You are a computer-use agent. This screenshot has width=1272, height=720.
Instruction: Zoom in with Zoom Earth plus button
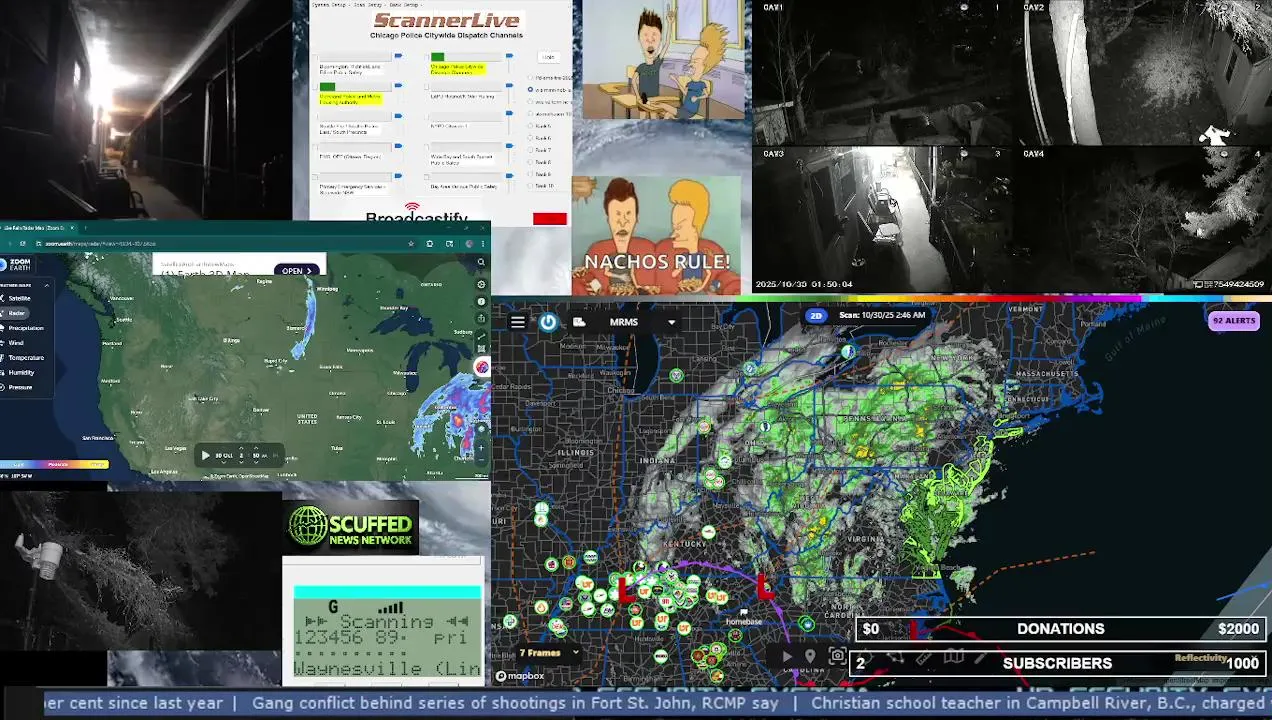point(481,448)
